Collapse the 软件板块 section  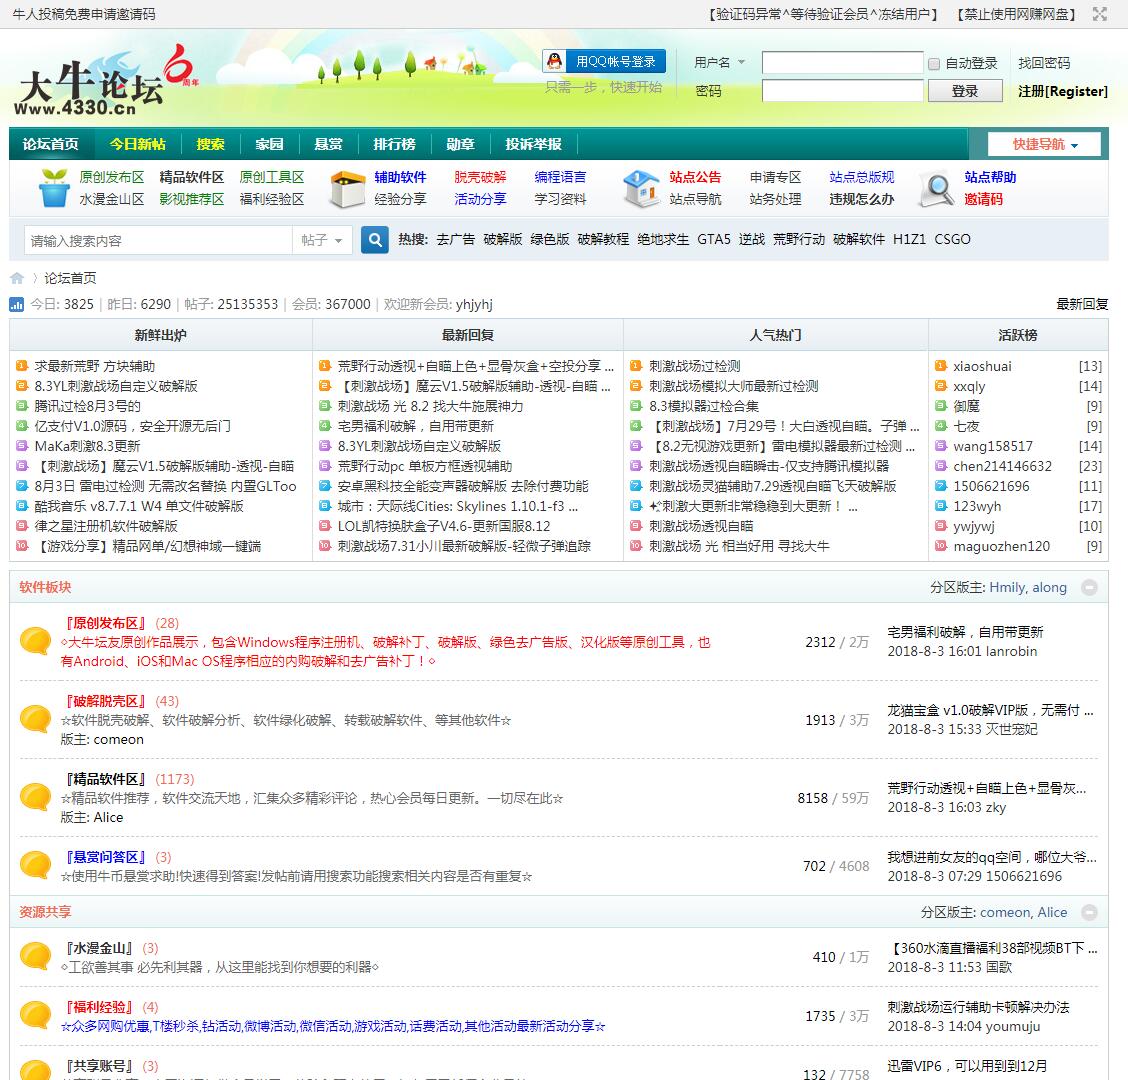pos(1089,588)
